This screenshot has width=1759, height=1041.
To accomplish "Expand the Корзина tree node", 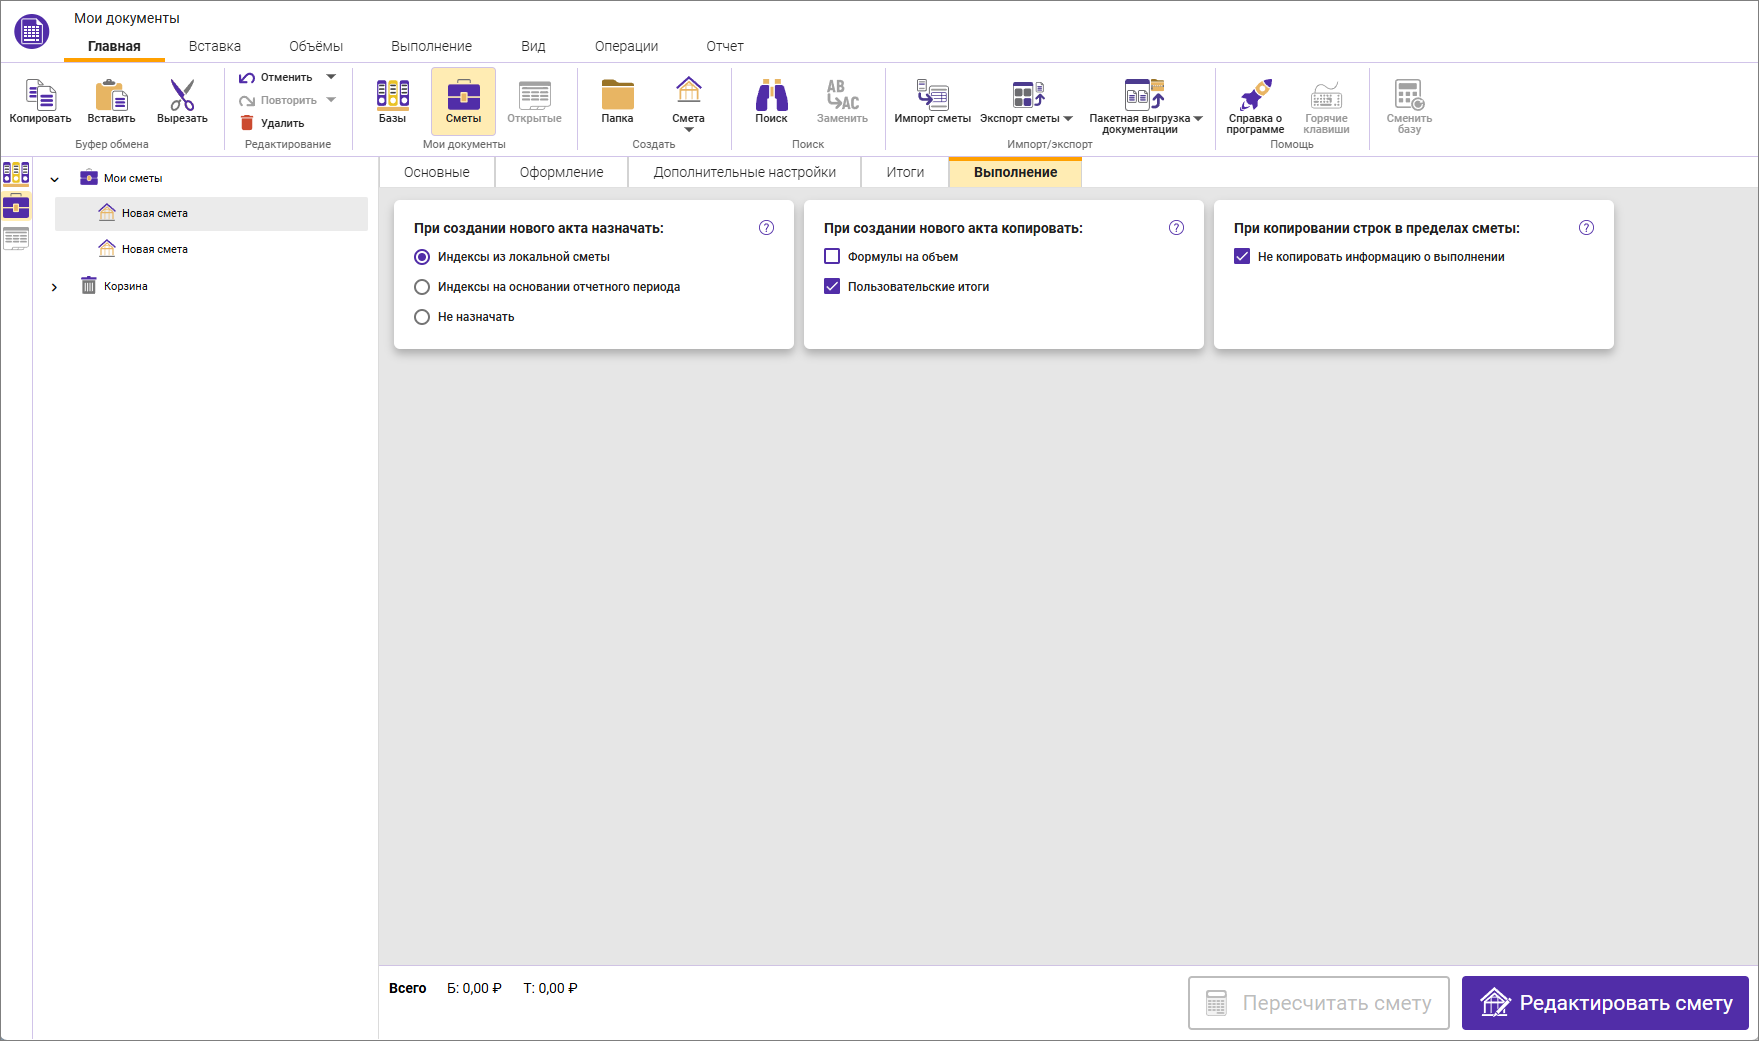I will (x=55, y=287).
